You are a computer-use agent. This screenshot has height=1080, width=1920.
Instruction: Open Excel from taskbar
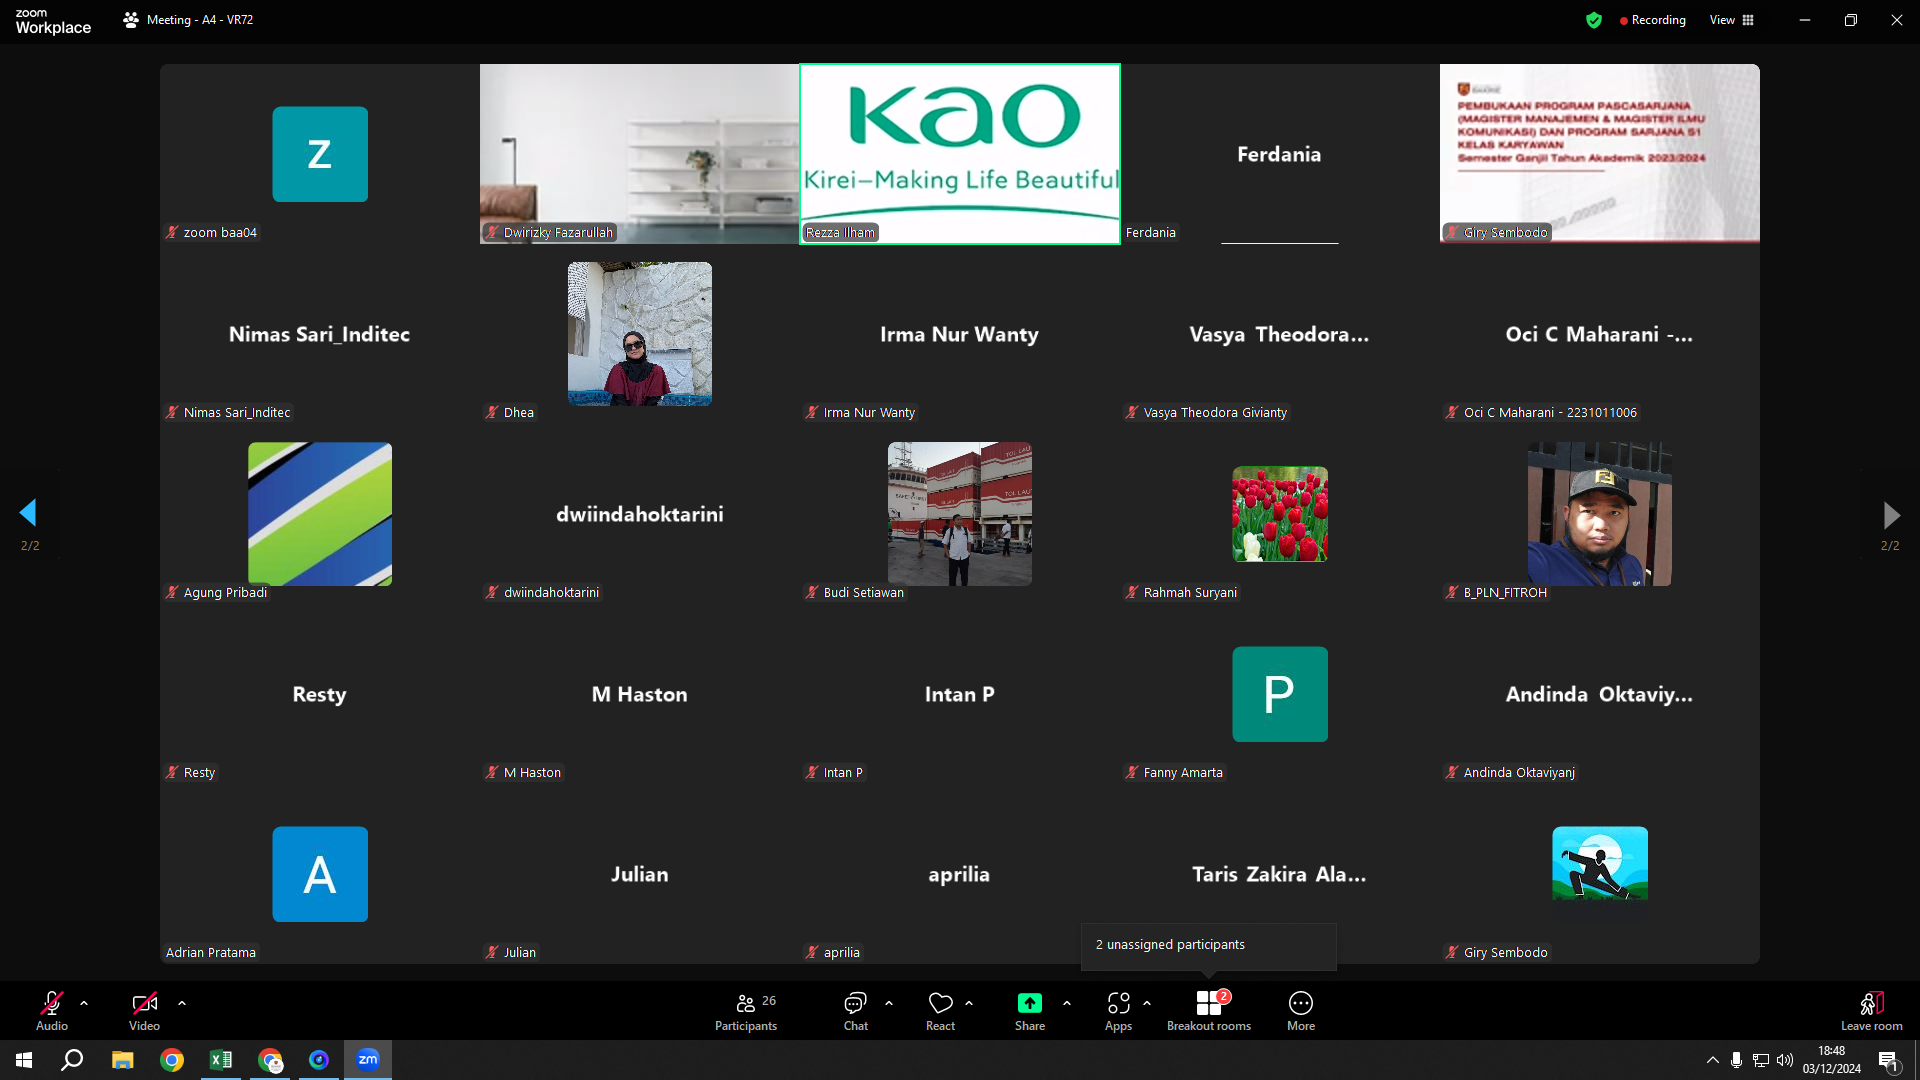pos(221,1060)
